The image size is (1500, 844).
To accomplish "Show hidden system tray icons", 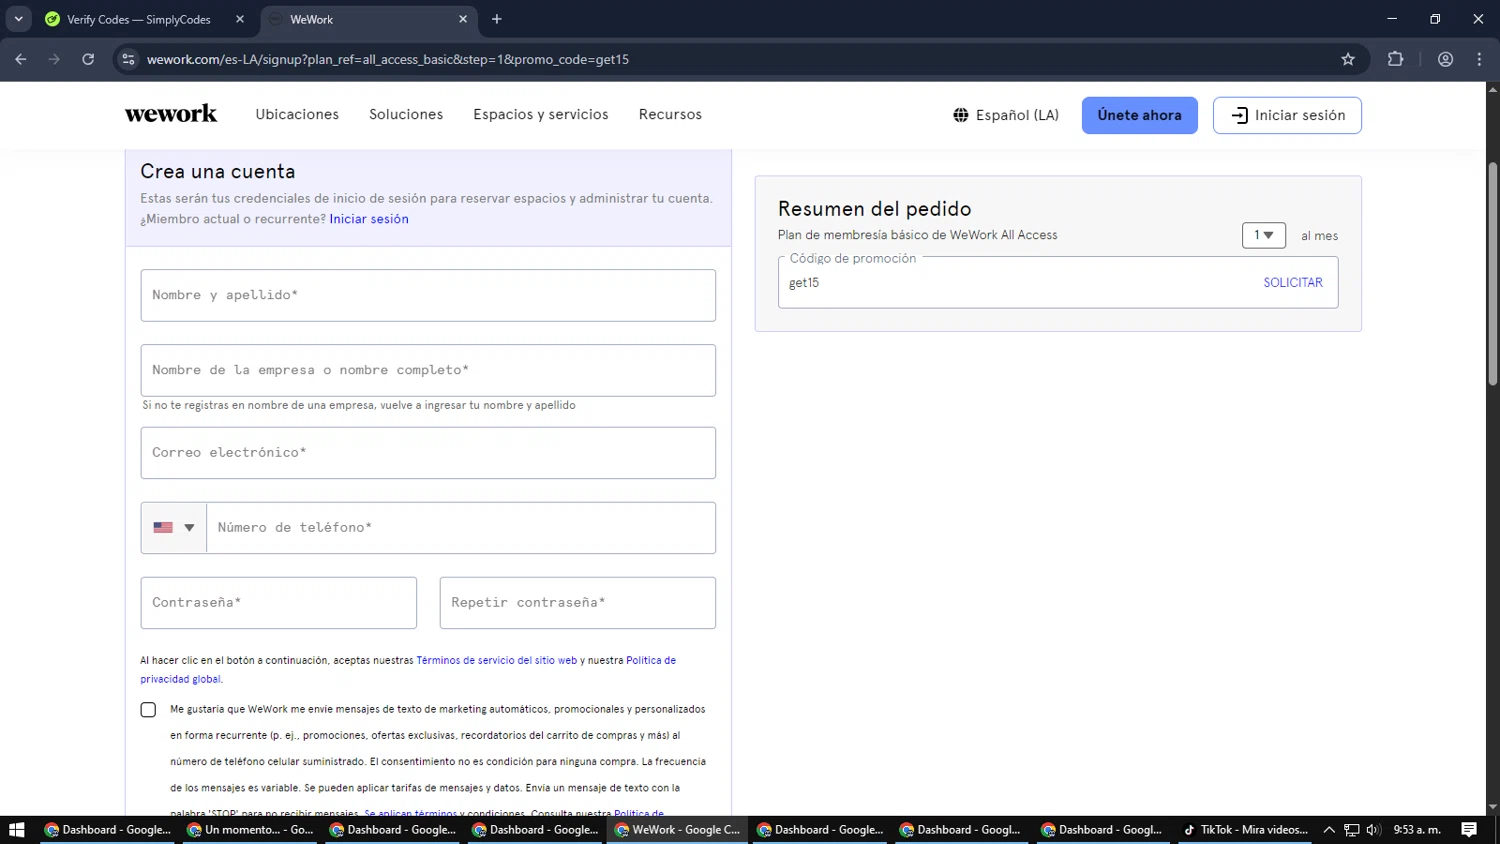I will click(x=1329, y=830).
